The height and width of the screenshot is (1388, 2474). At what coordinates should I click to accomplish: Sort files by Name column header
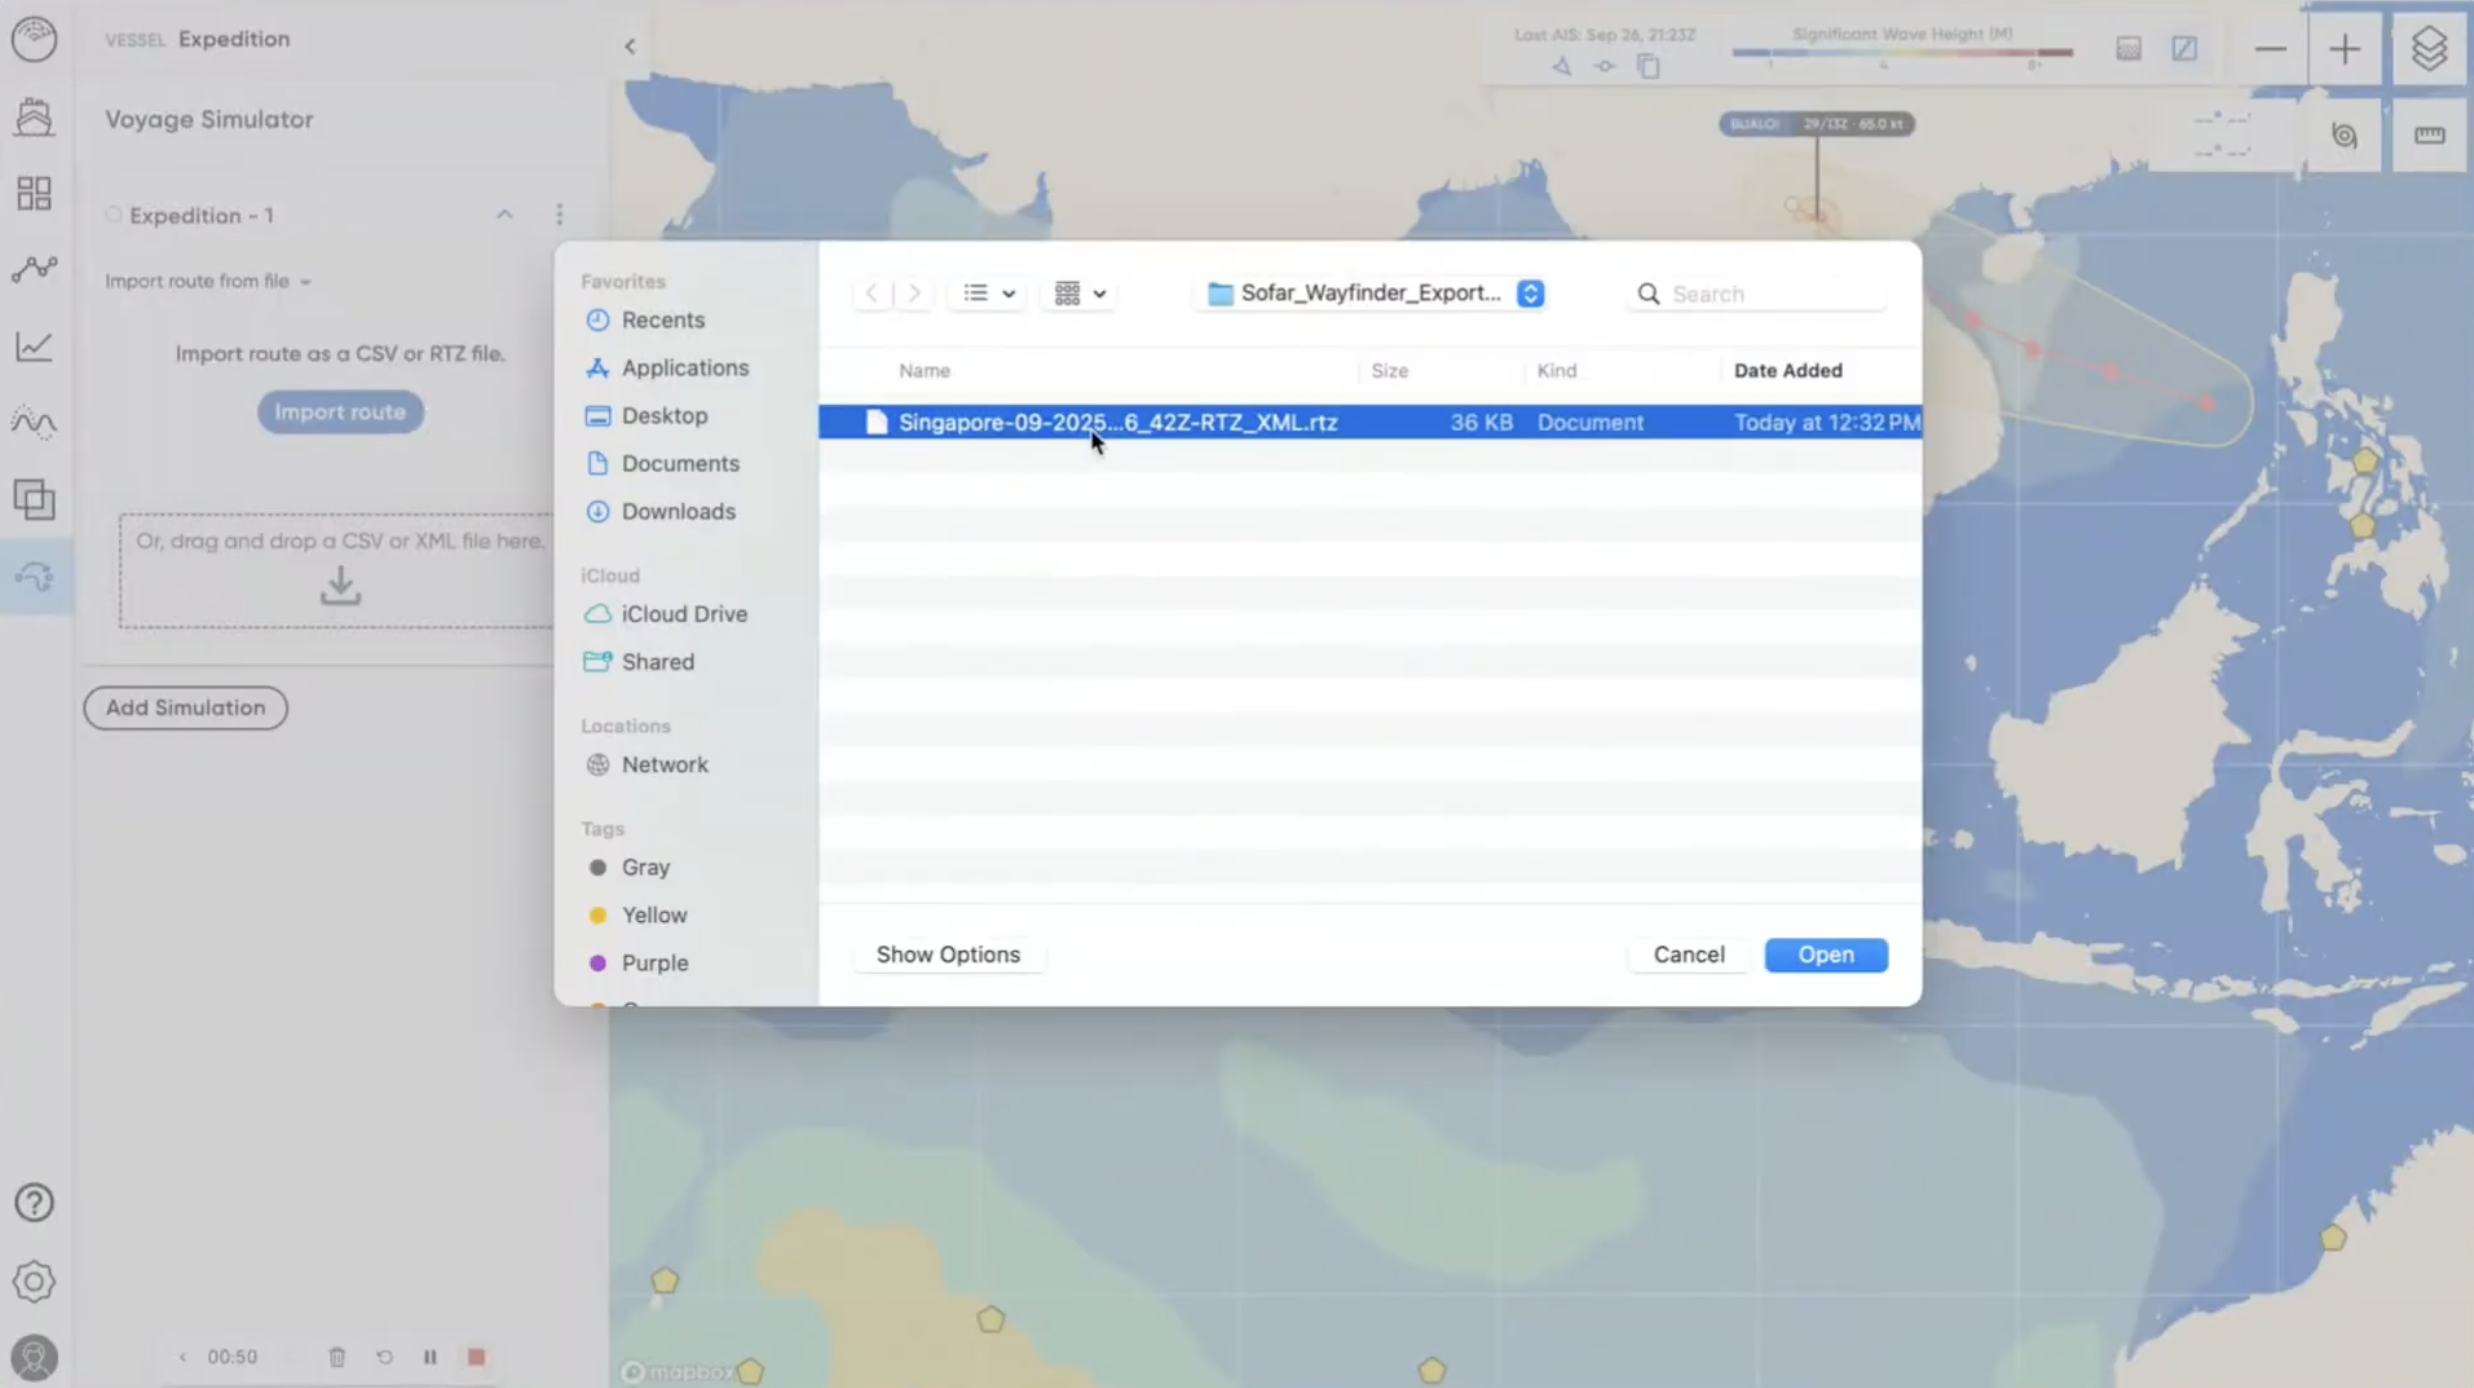[x=924, y=371]
